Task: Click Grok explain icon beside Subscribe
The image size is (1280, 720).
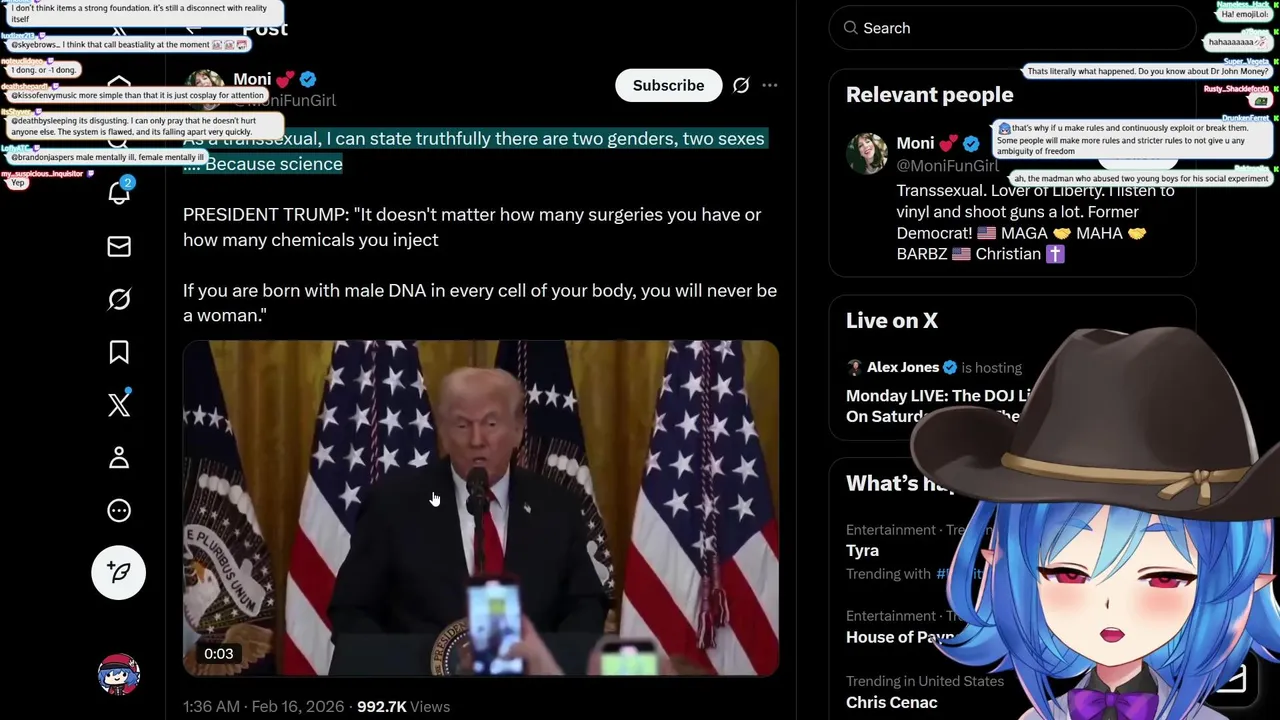Action: pyautogui.click(x=741, y=85)
